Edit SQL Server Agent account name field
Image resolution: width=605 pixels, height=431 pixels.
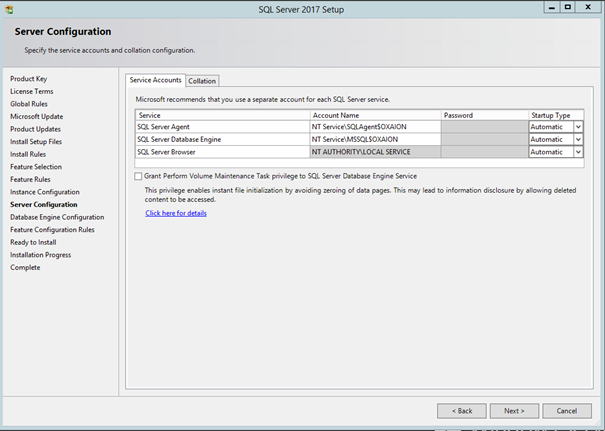375,127
